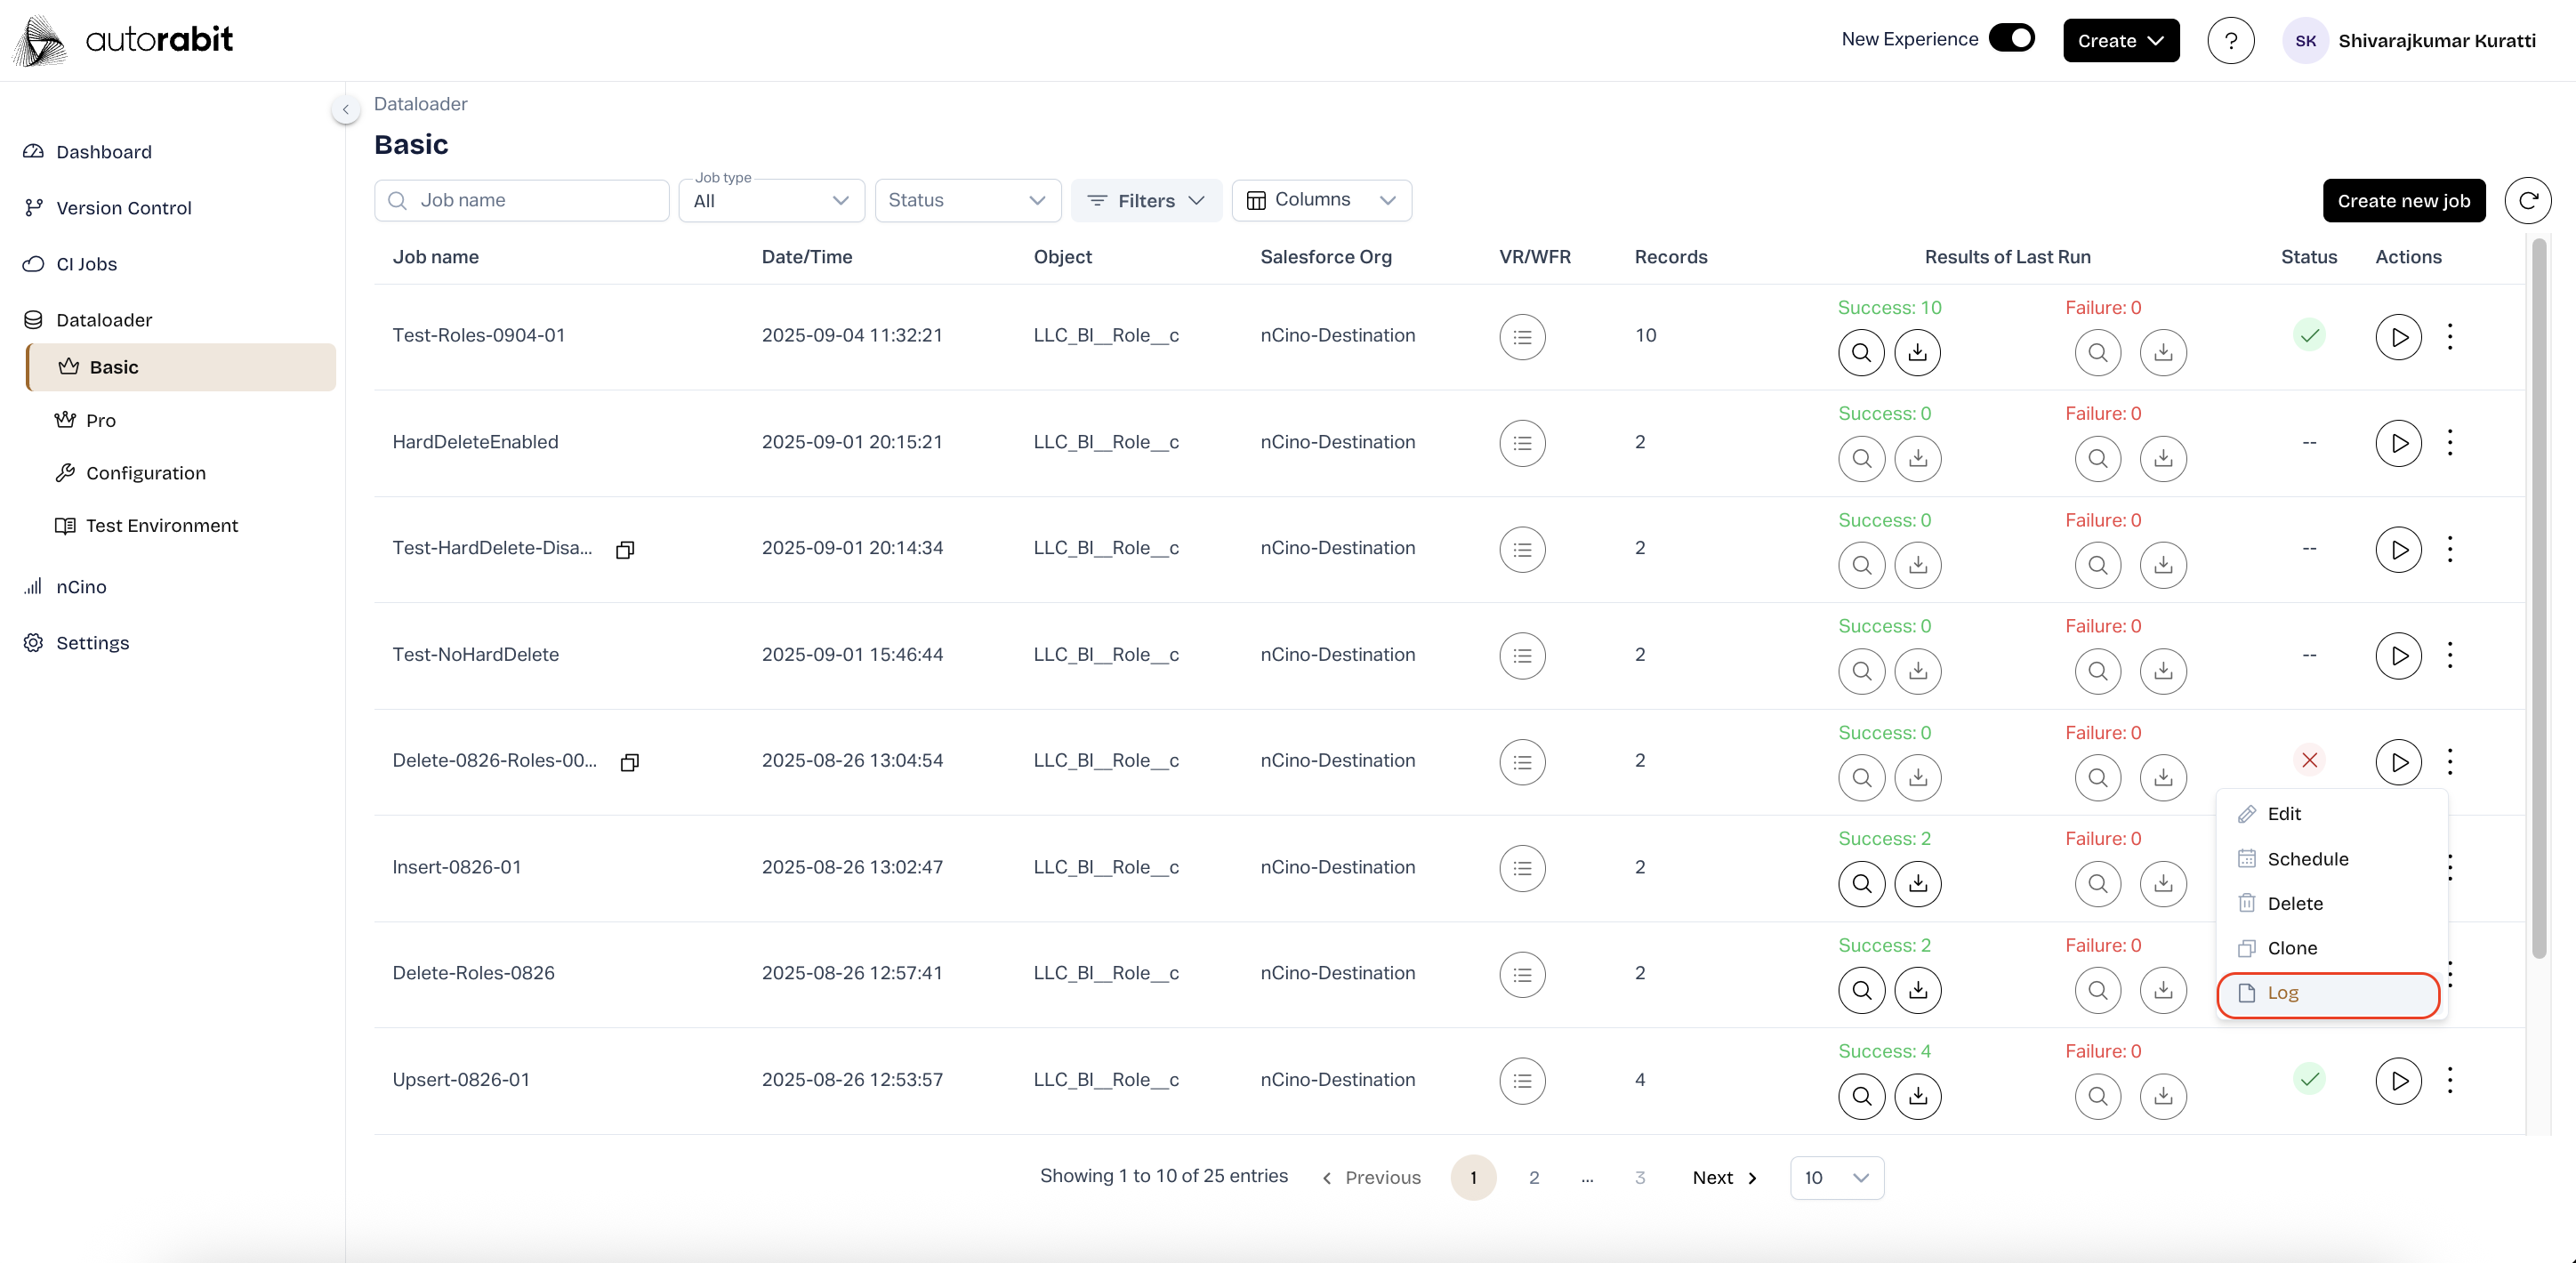Screen dimensions: 2576x1263
Task: Expand the Columns selector dropdown
Action: pos(1320,200)
